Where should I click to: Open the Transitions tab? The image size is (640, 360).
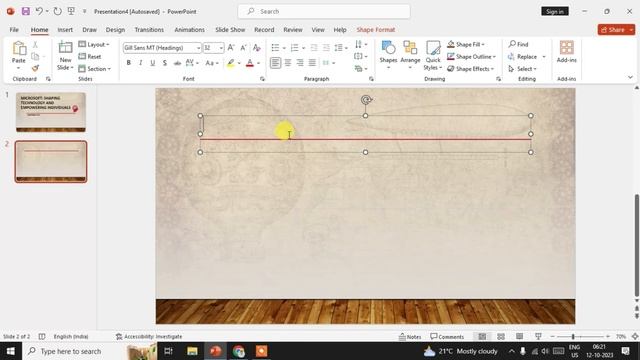(149, 30)
